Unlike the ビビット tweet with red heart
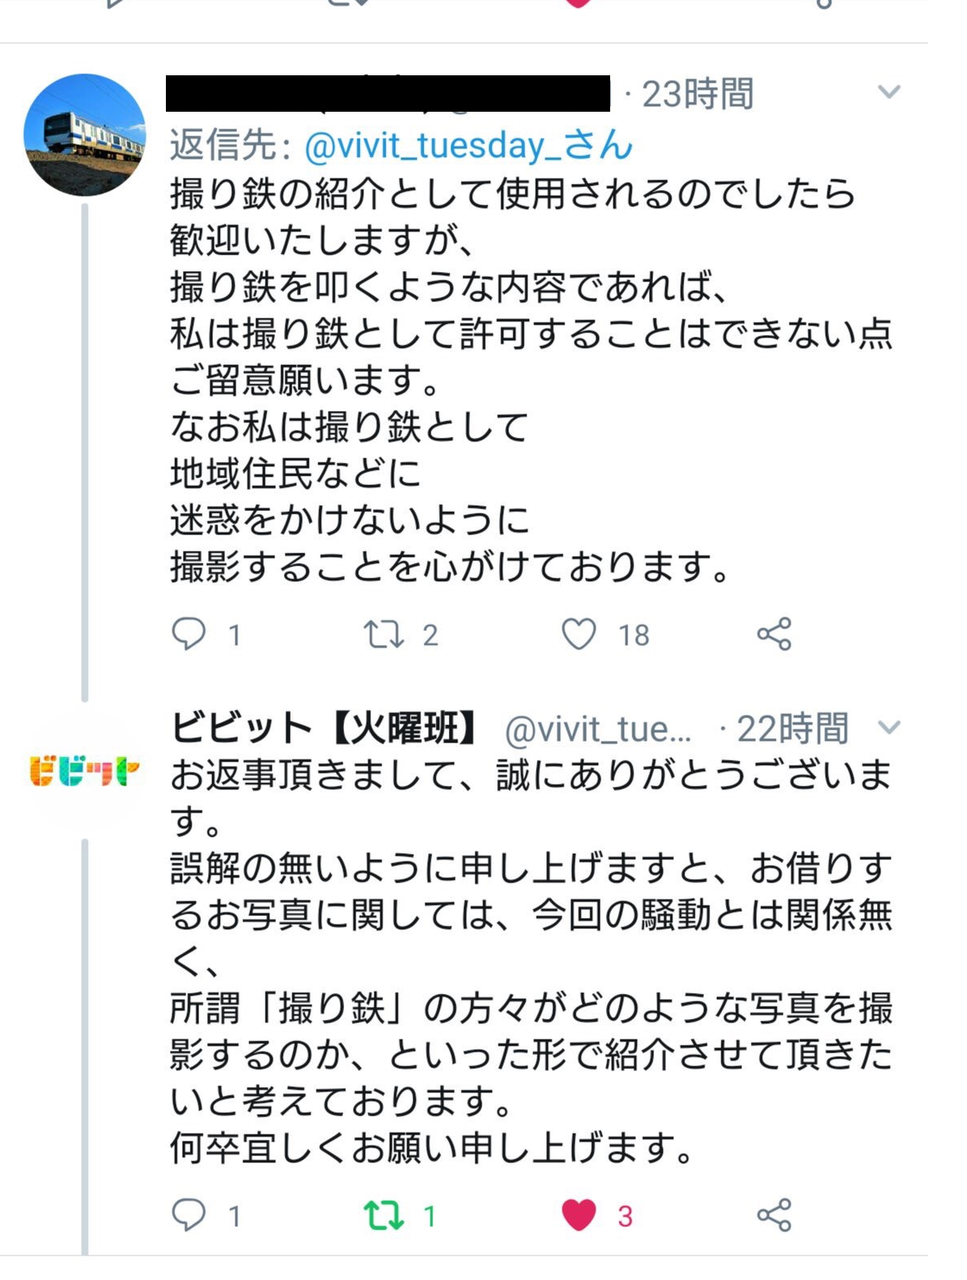Viewport: 967px width, 1280px height. coord(579,1215)
